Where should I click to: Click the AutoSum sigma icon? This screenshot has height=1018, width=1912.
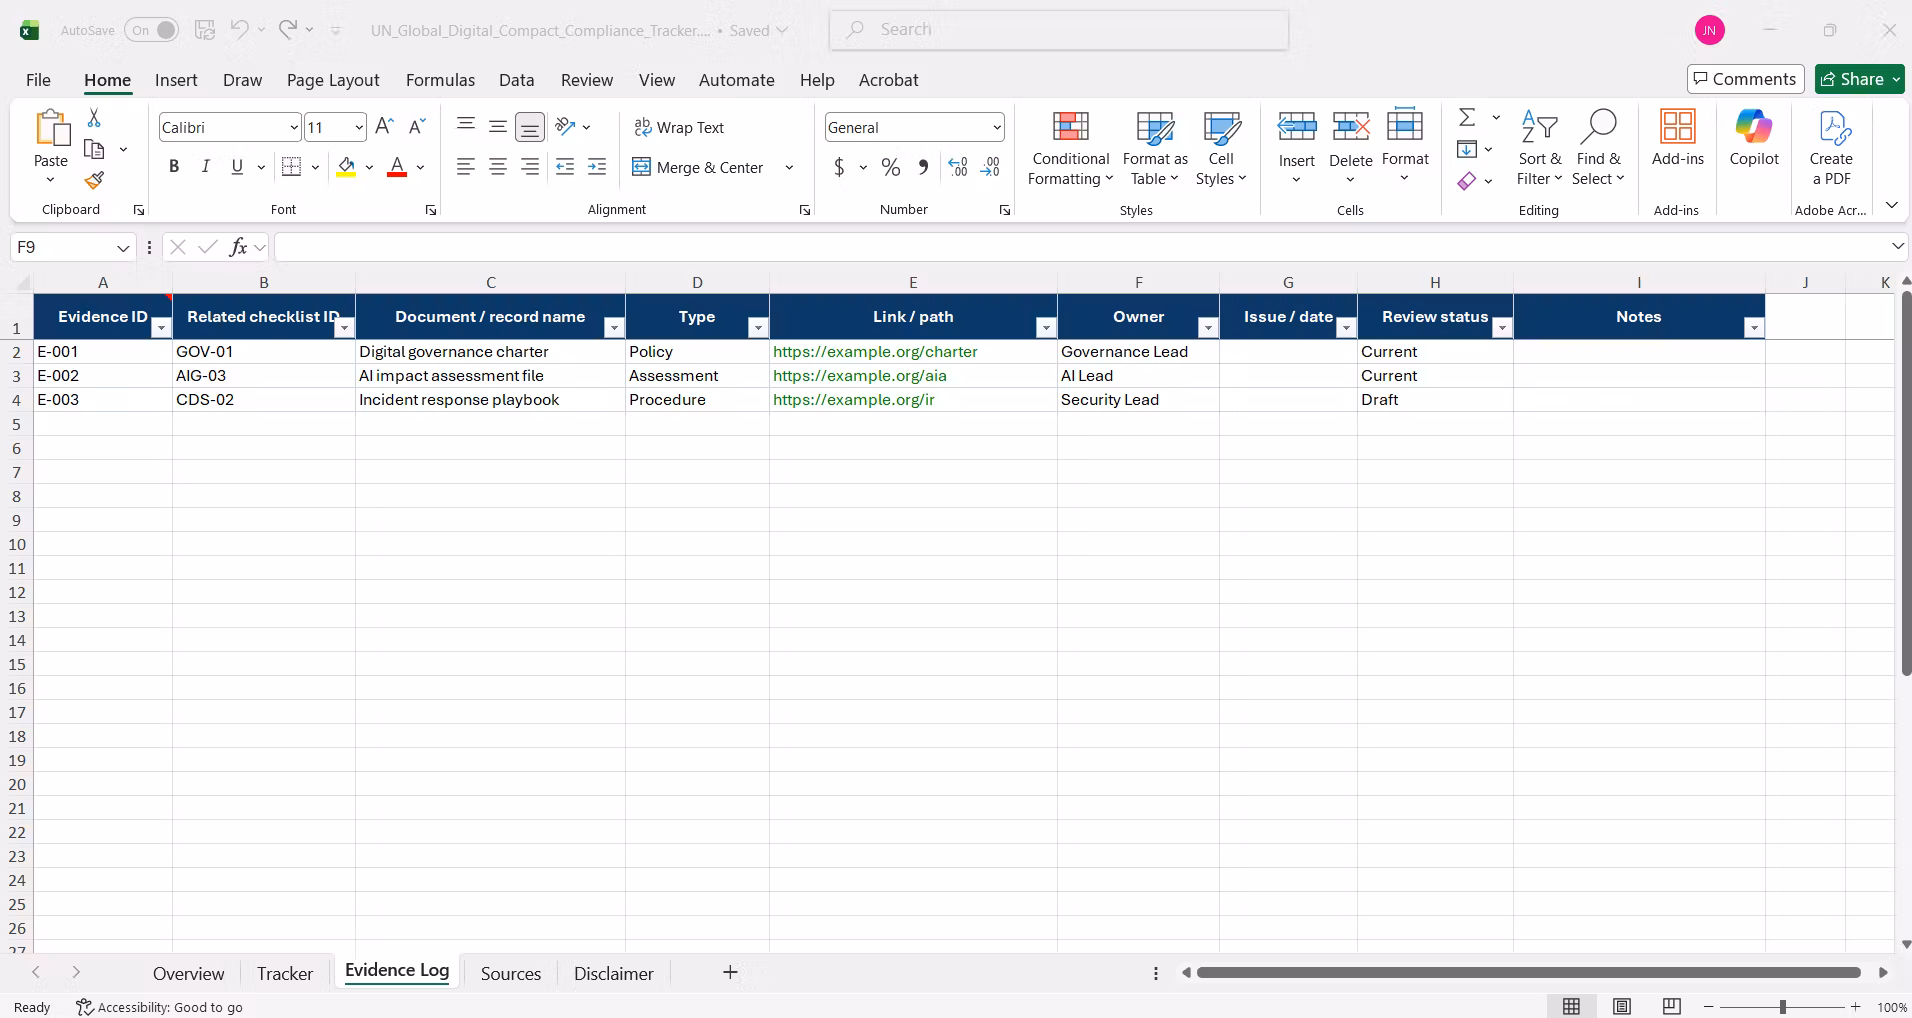[1467, 118]
